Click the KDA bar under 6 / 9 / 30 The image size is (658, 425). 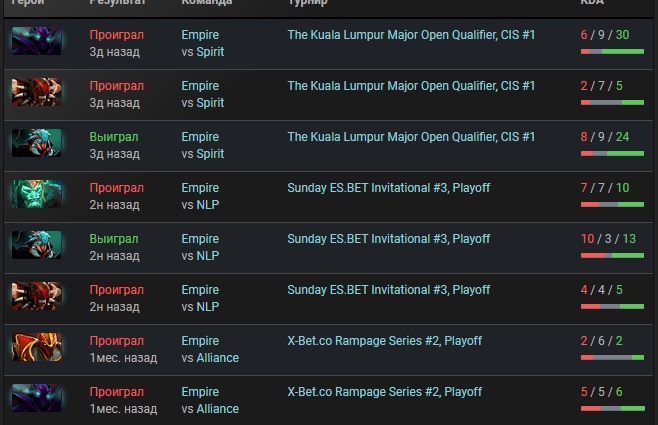pos(612,52)
